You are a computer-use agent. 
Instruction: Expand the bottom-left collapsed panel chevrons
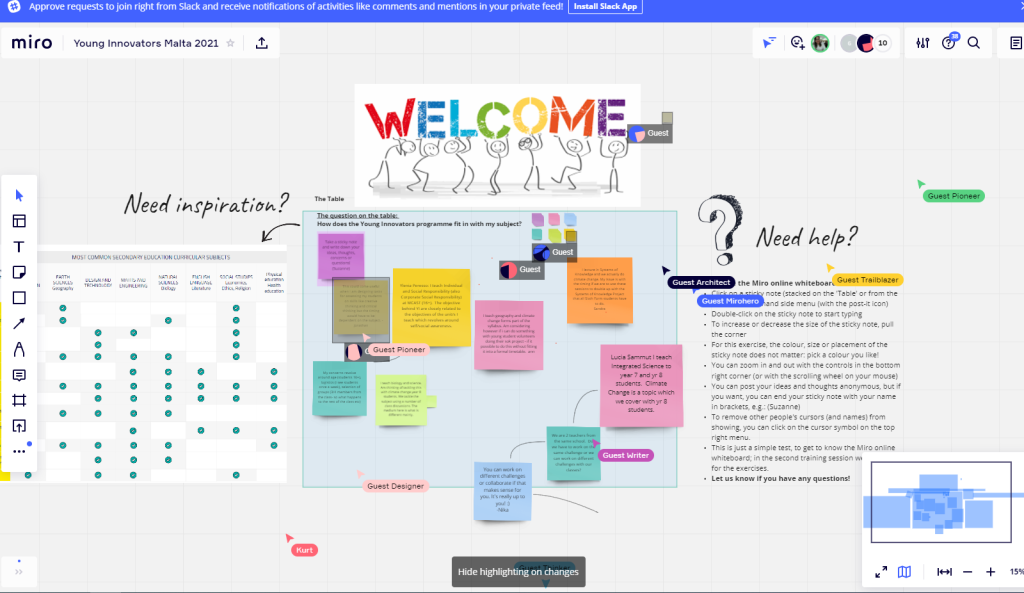coord(19,572)
